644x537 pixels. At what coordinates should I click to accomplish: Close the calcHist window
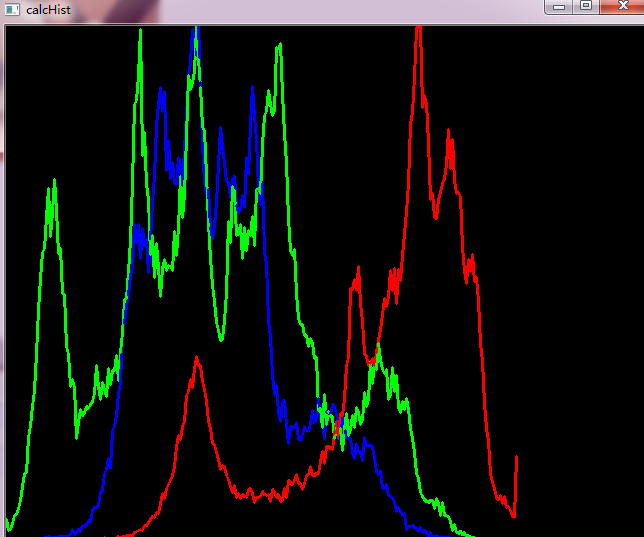(622, 6)
